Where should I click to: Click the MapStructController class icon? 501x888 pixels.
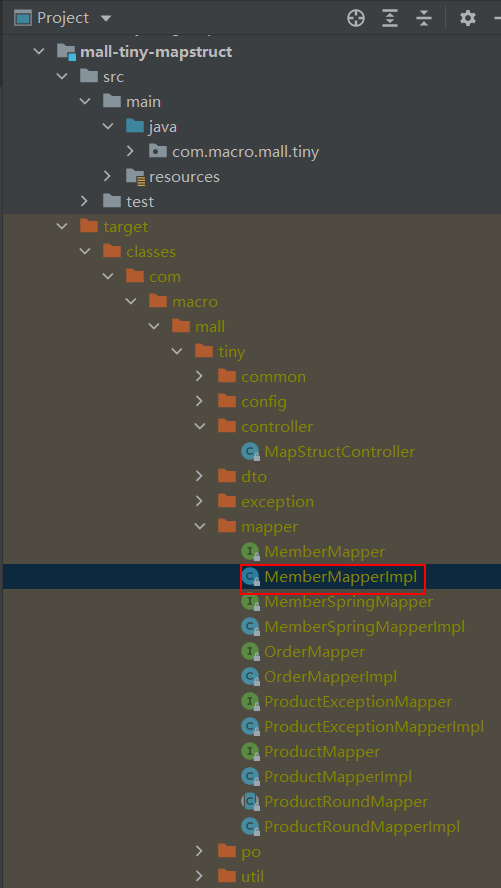tap(250, 452)
